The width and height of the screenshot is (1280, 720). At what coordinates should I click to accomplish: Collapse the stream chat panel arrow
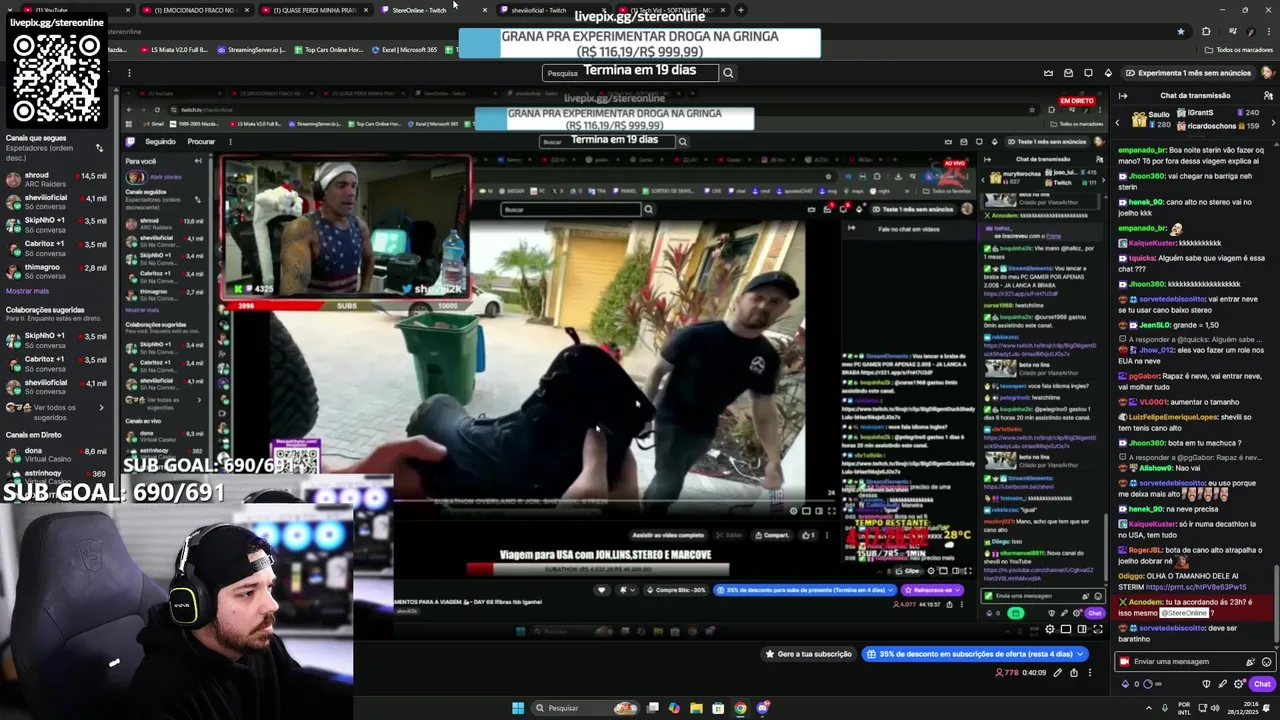point(1123,96)
